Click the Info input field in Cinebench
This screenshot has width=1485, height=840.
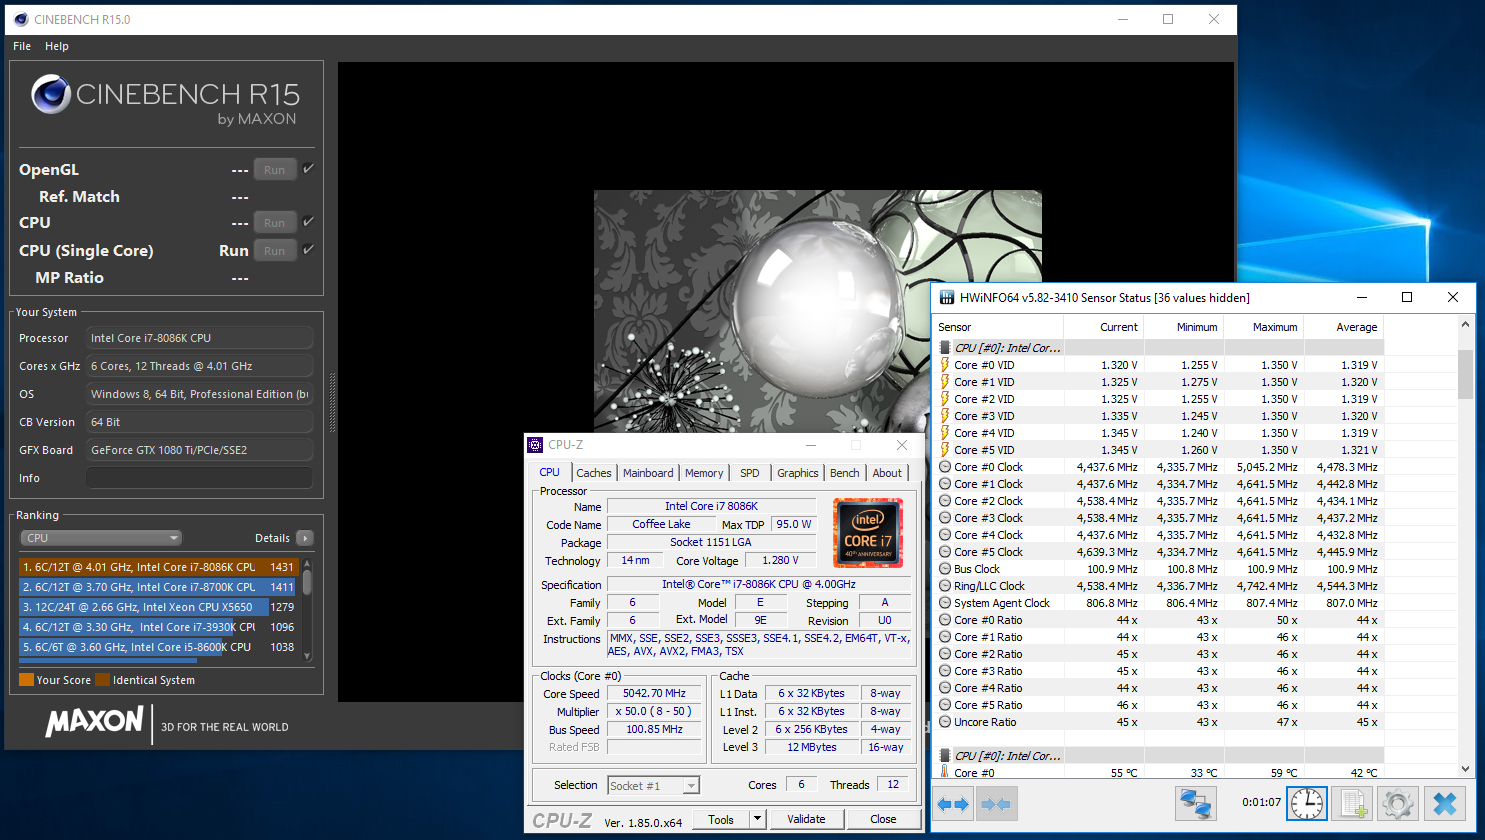[x=199, y=478]
